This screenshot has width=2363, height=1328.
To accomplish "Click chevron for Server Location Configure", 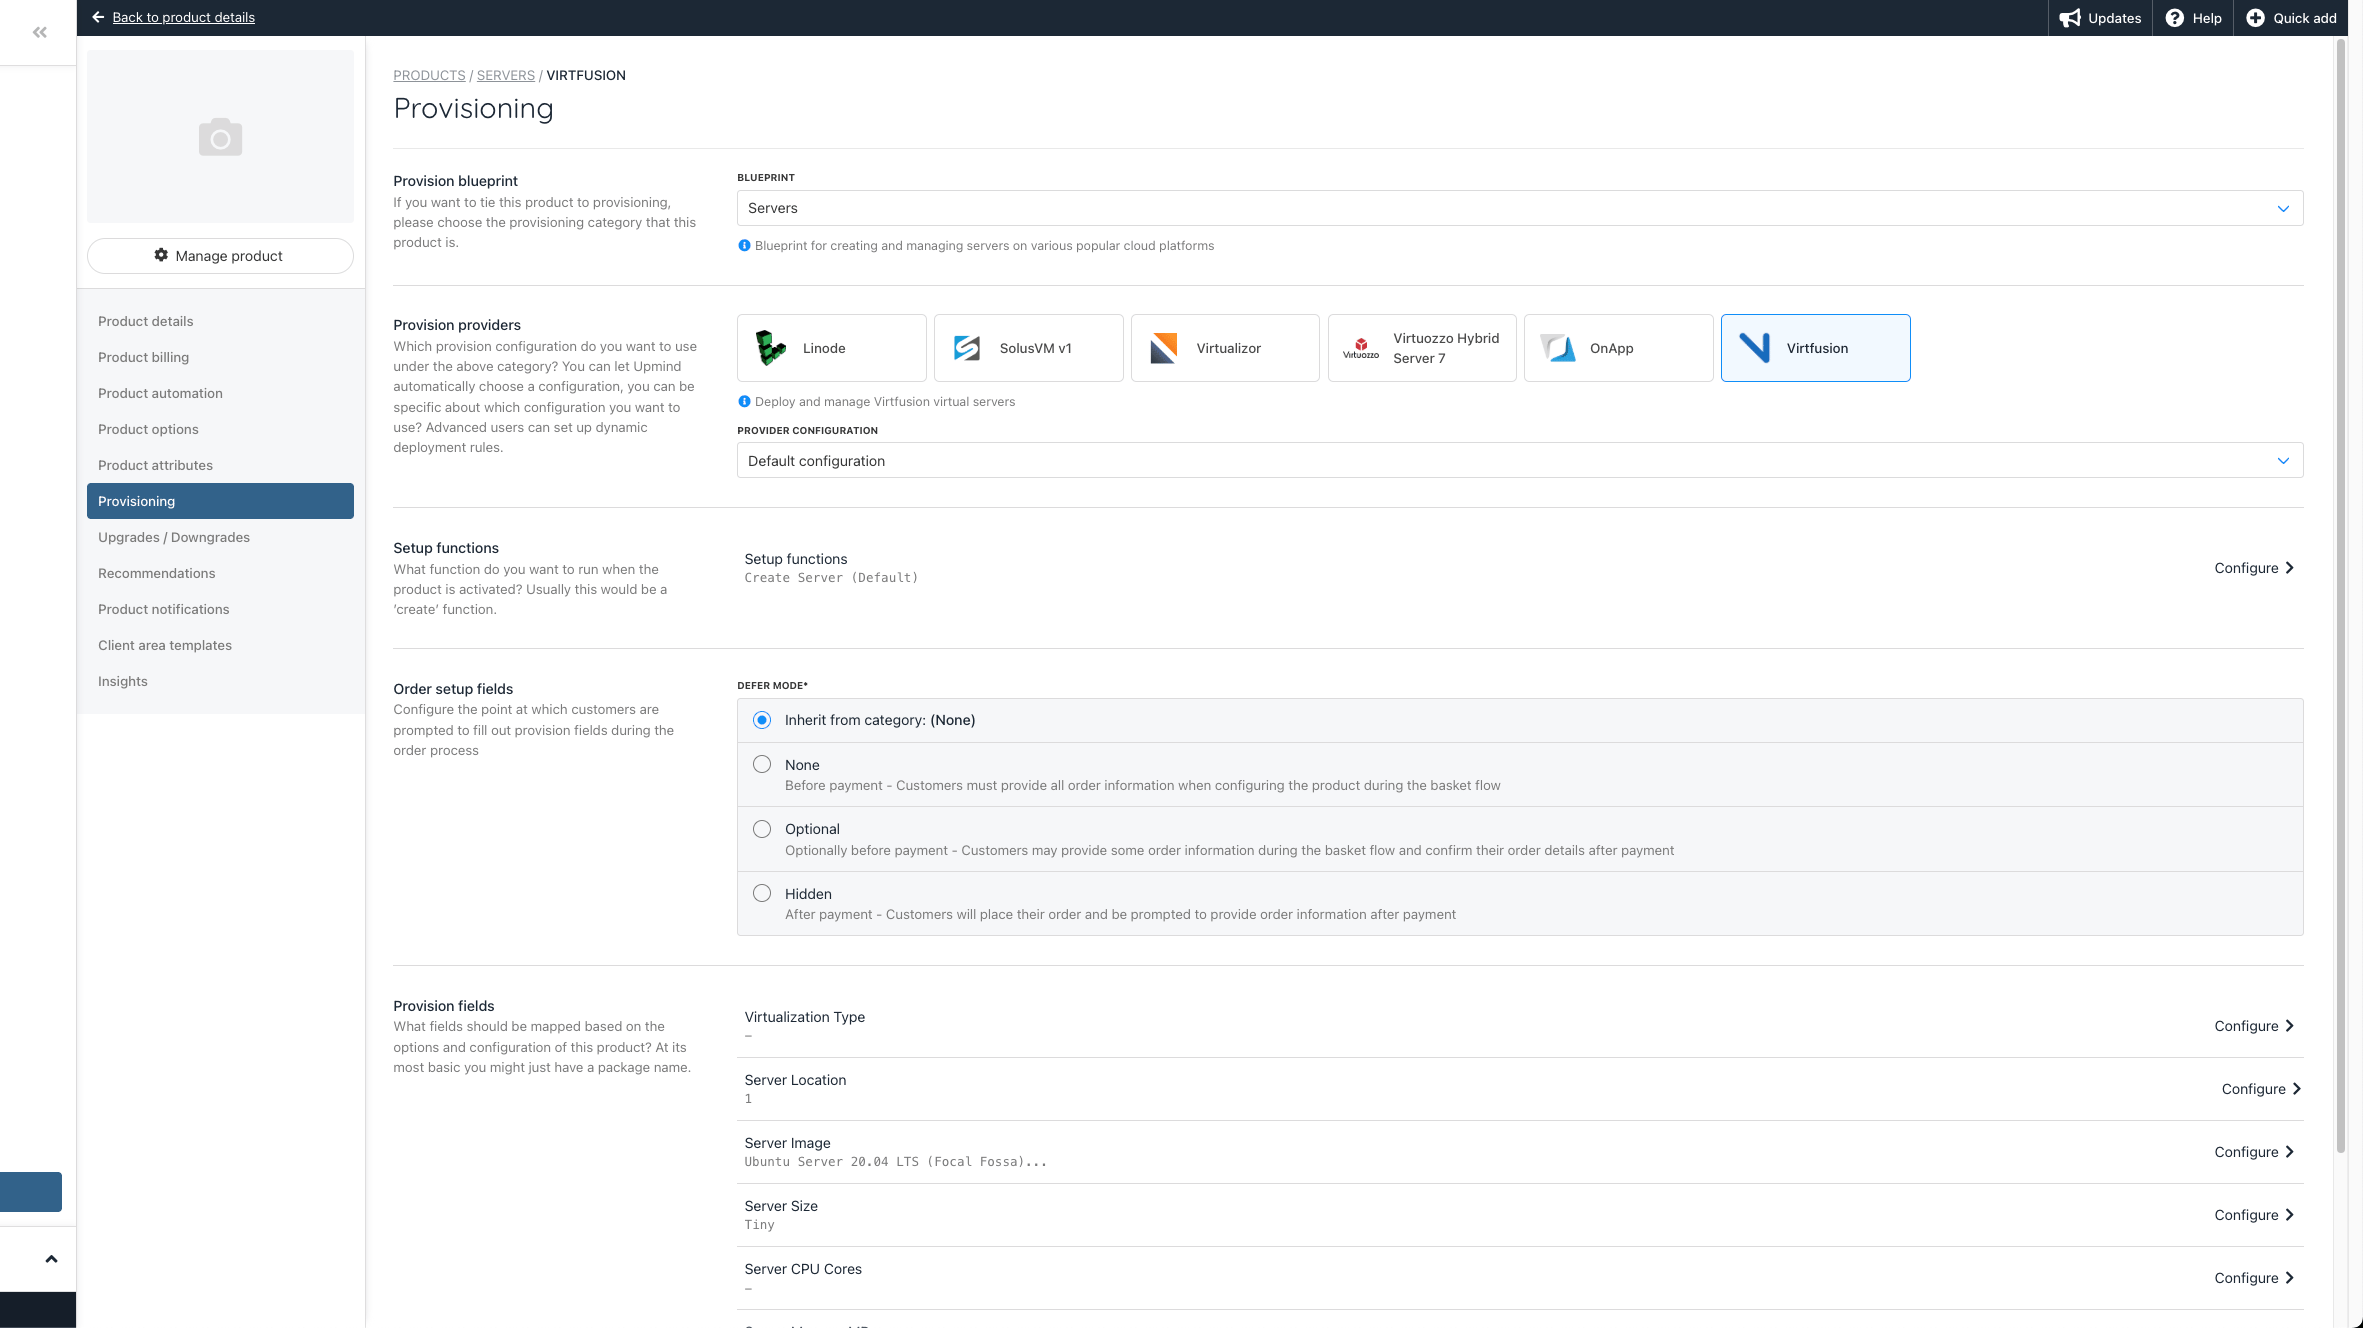I will 2297,1089.
